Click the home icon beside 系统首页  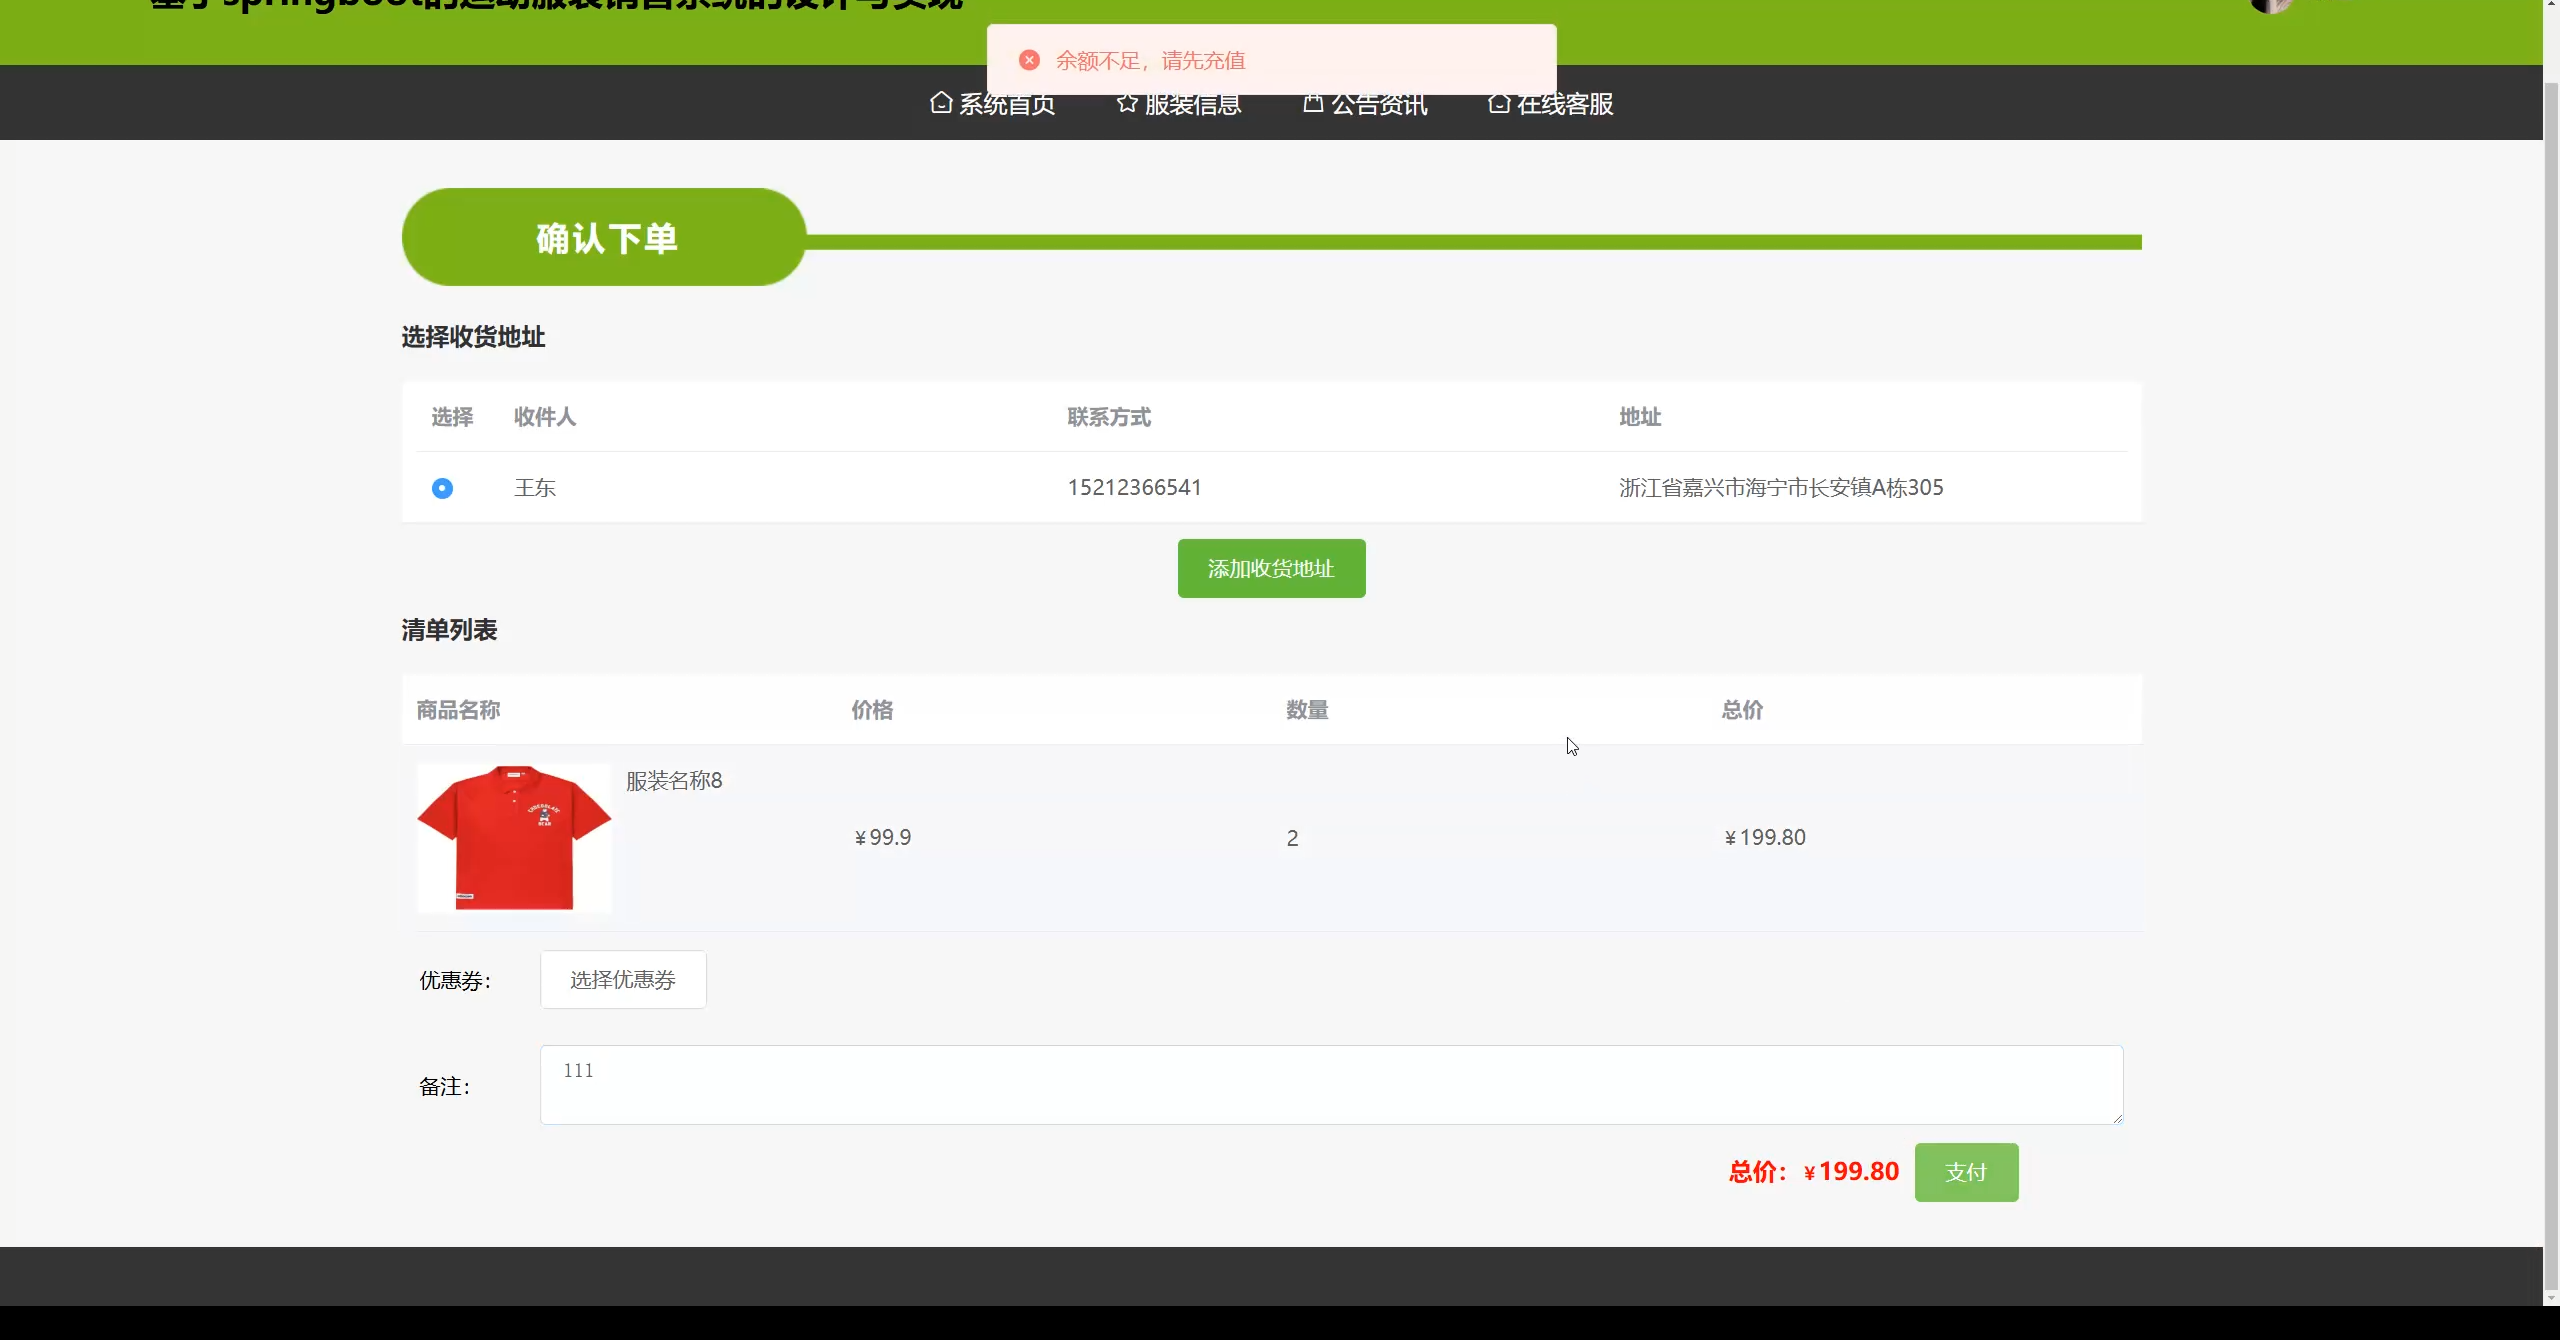tap(940, 103)
